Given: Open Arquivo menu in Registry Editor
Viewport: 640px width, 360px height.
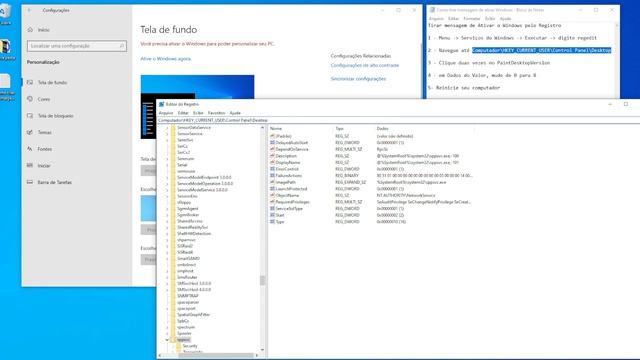Looking at the screenshot, I should coord(166,113).
